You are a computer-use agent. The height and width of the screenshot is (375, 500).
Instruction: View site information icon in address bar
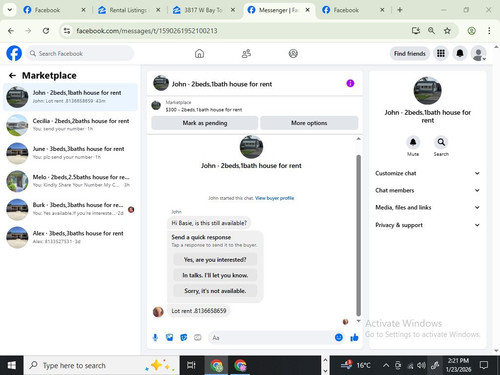pyautogui.click(x=67, y=31)
